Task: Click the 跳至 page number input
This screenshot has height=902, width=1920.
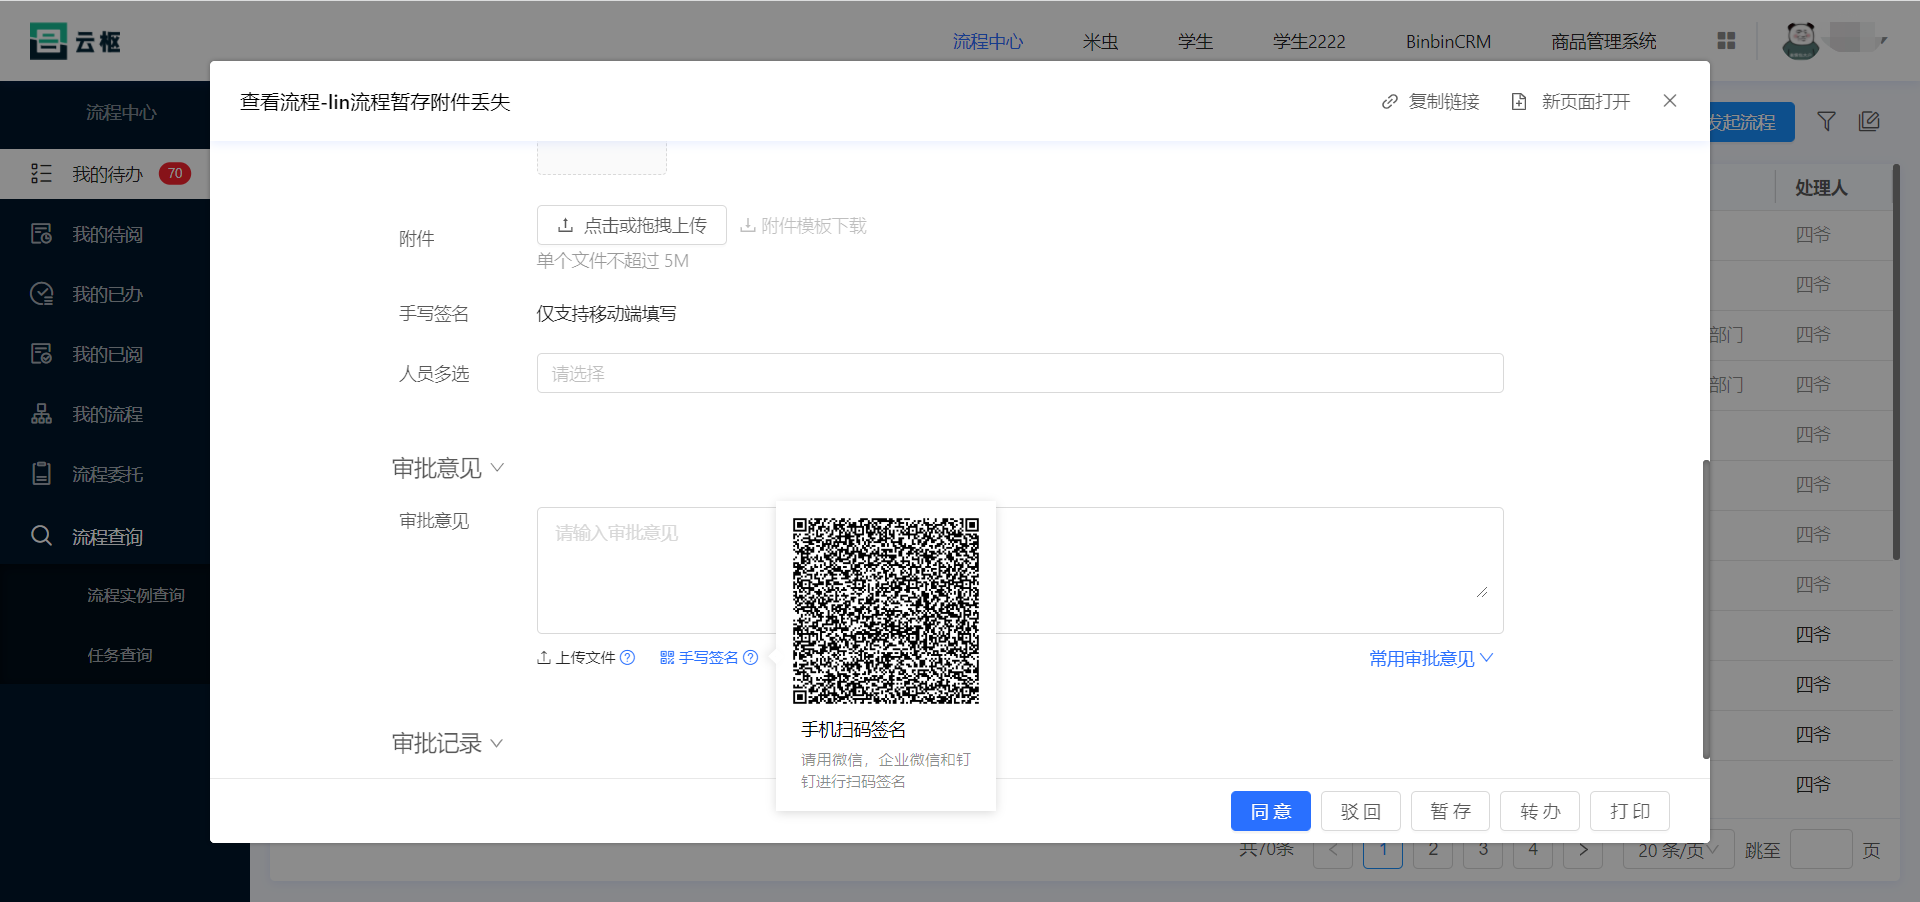Action: (x=1821, y=850)
